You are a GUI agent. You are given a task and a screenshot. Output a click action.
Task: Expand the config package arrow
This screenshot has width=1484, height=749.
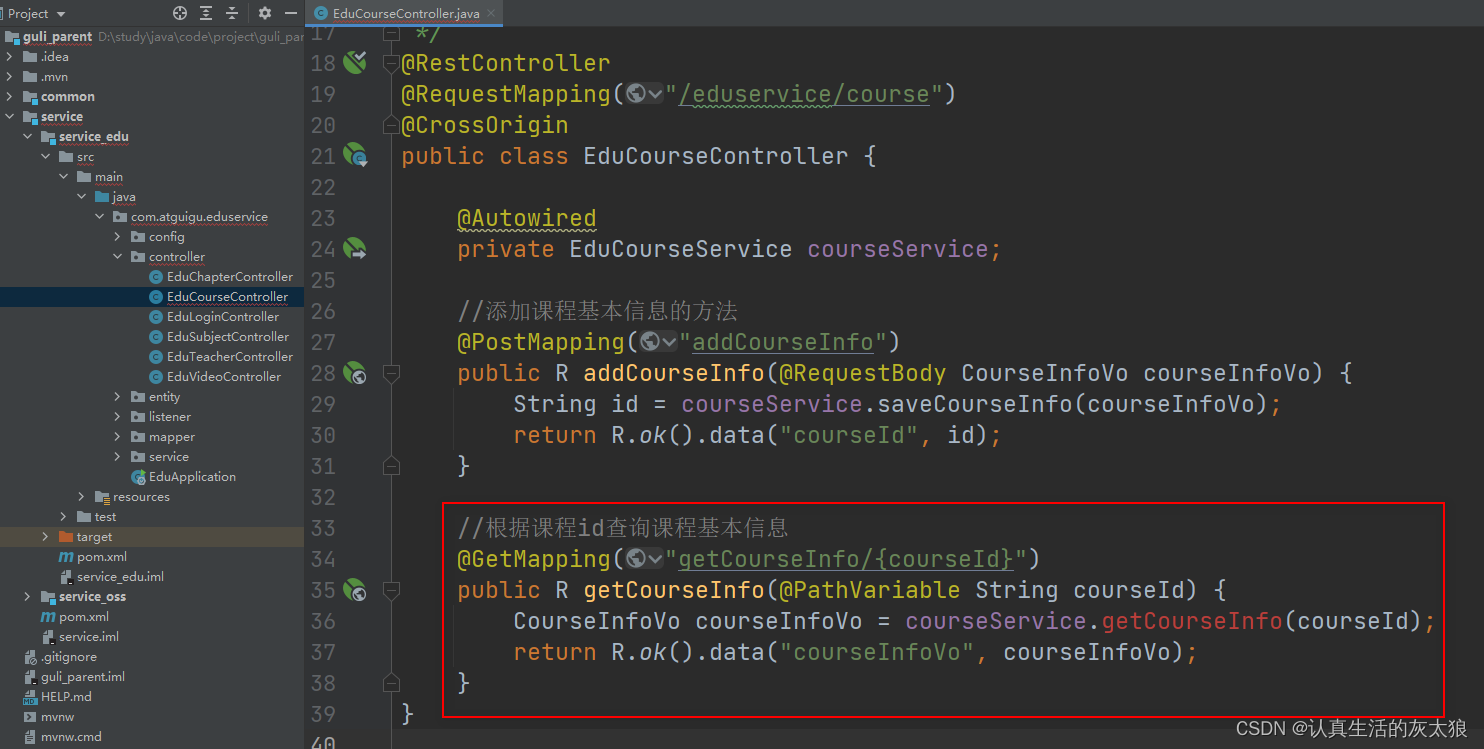point(118,237)
